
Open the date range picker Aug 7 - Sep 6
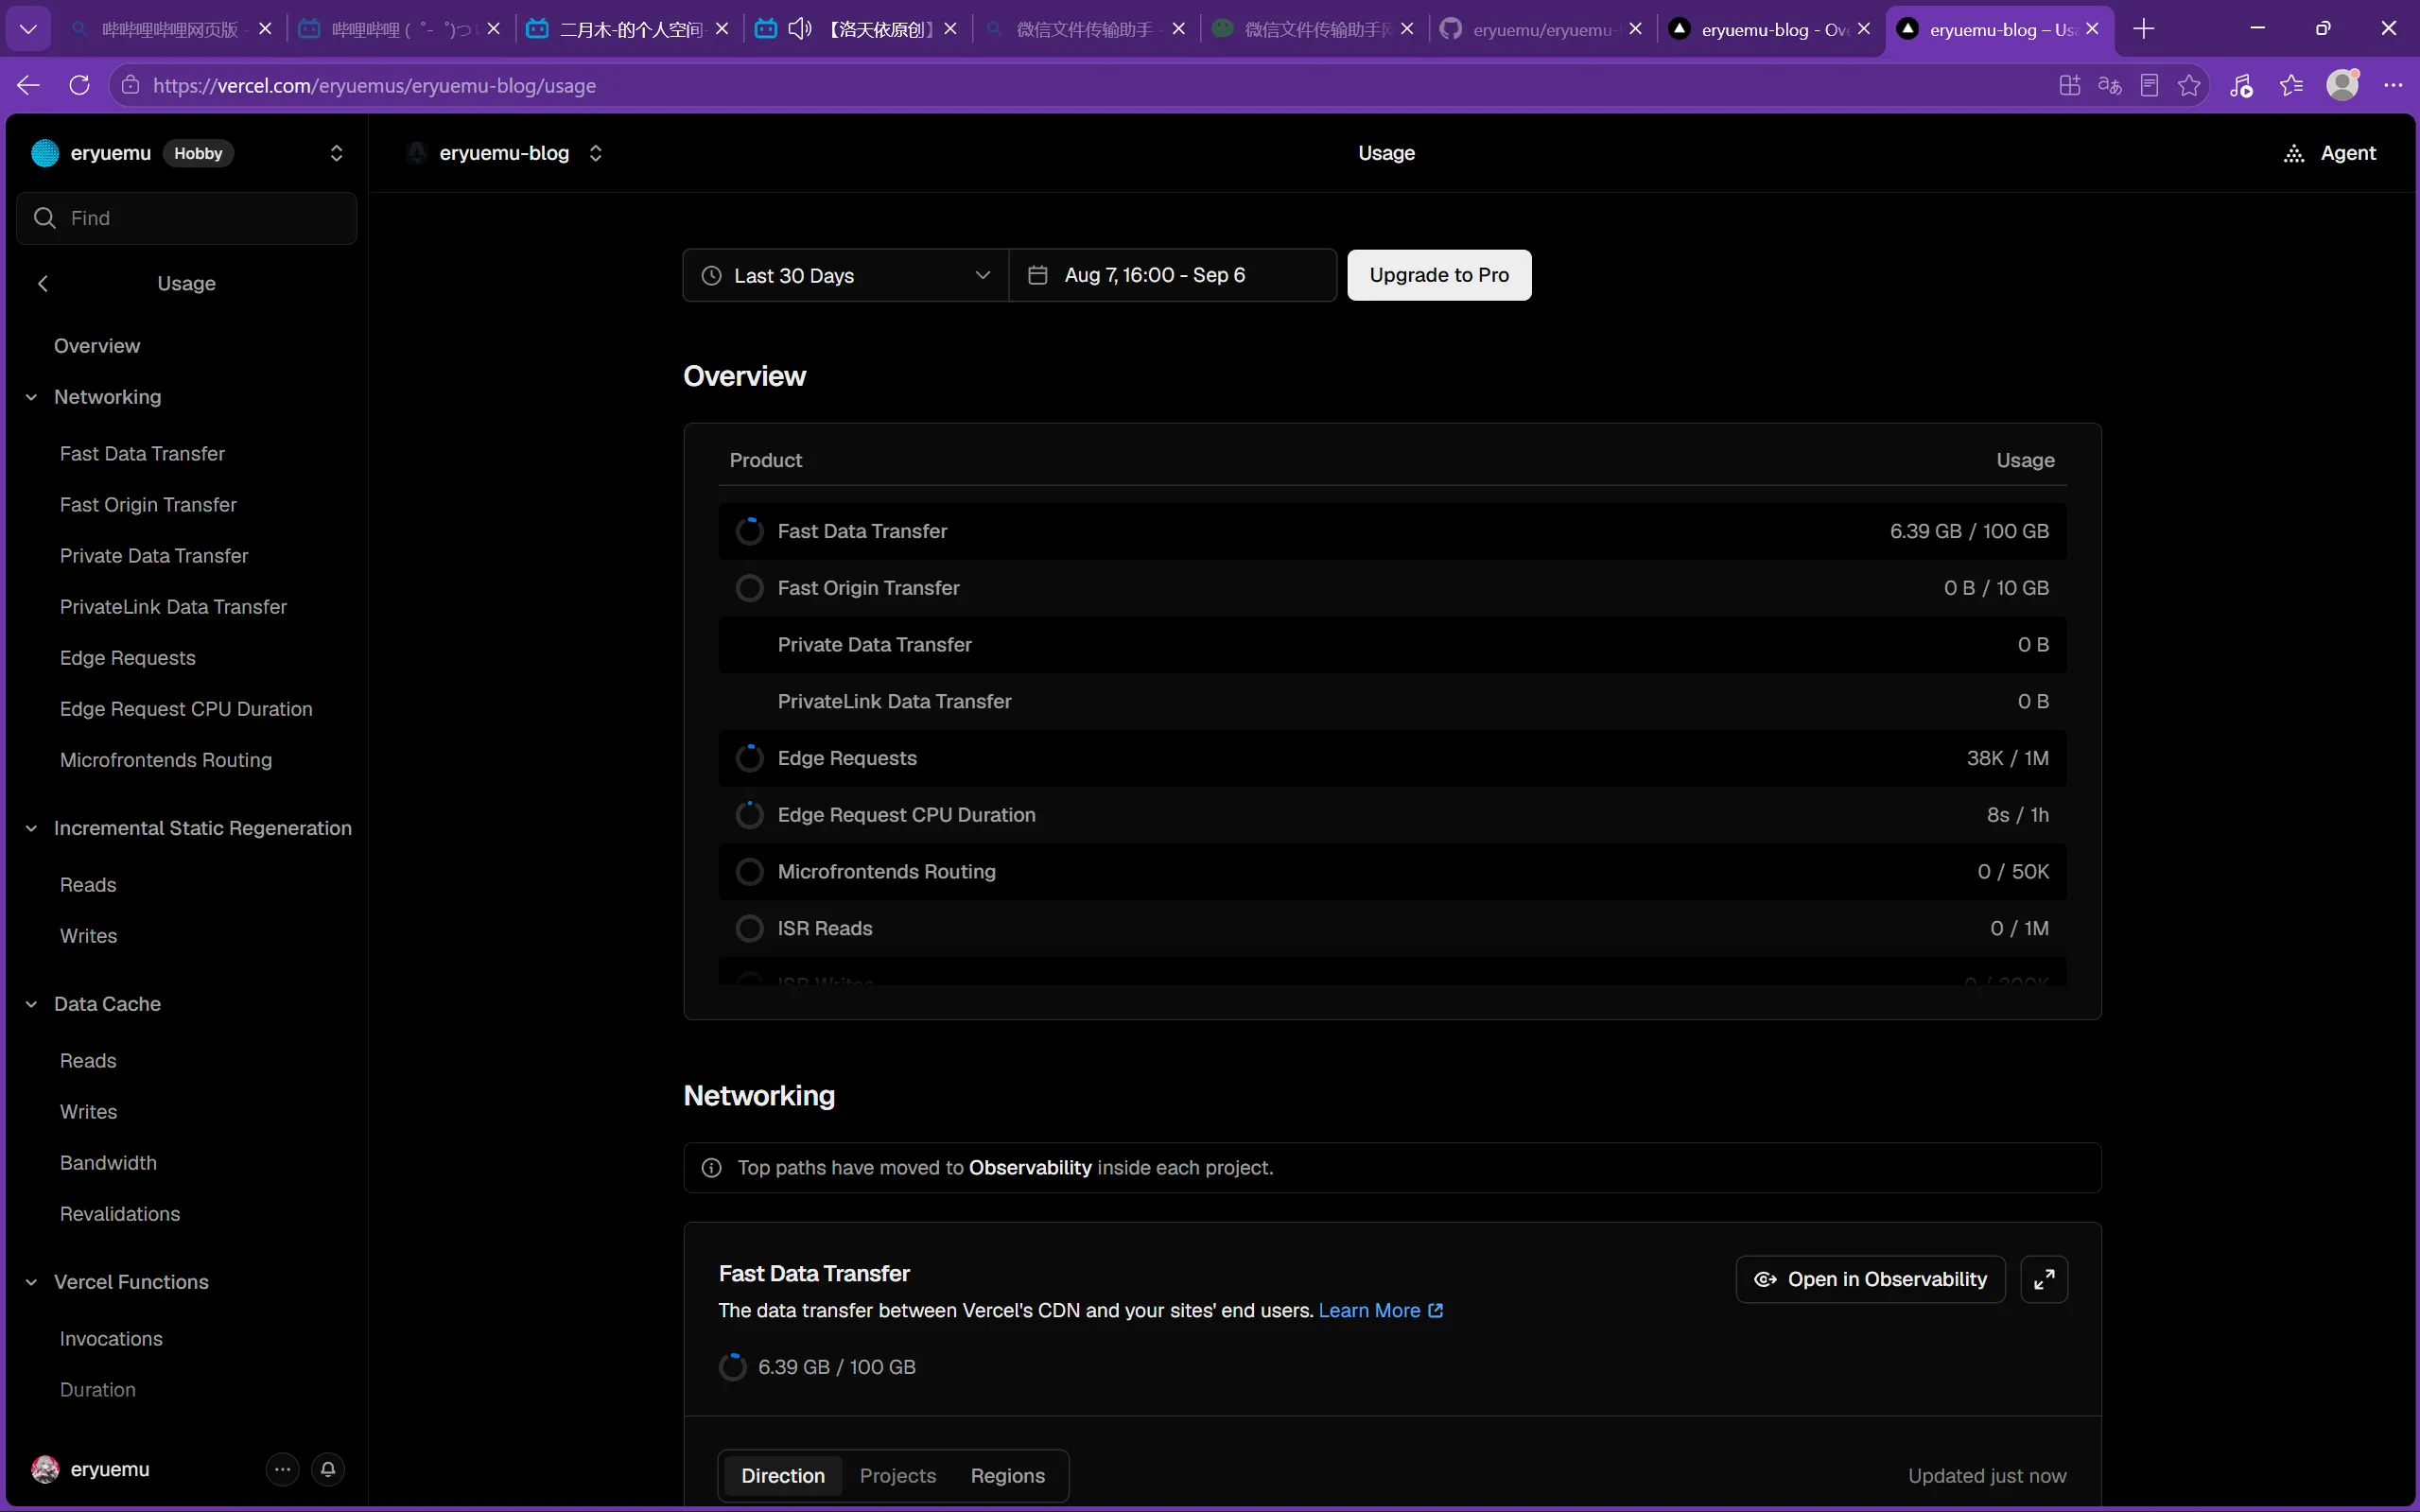[1172, 275]
